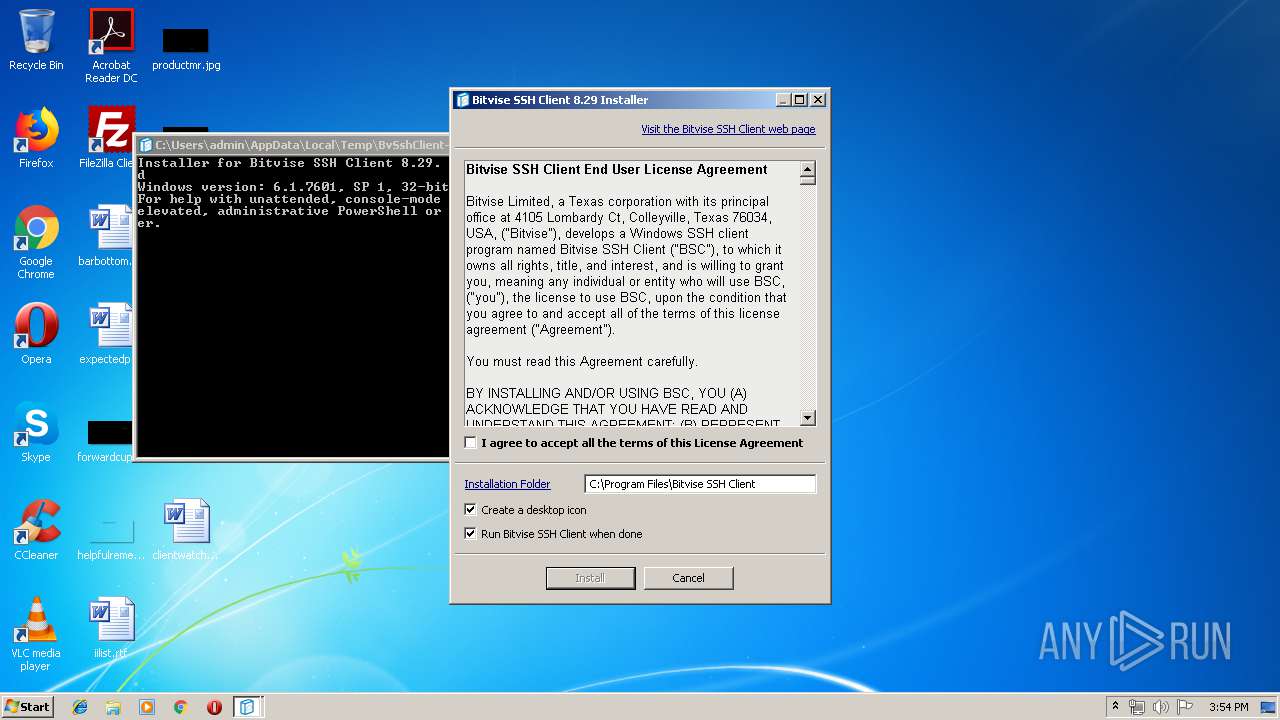Open the barbottom document icon
This screenshot has height=720, width=1280.
(x=109, y=236)
